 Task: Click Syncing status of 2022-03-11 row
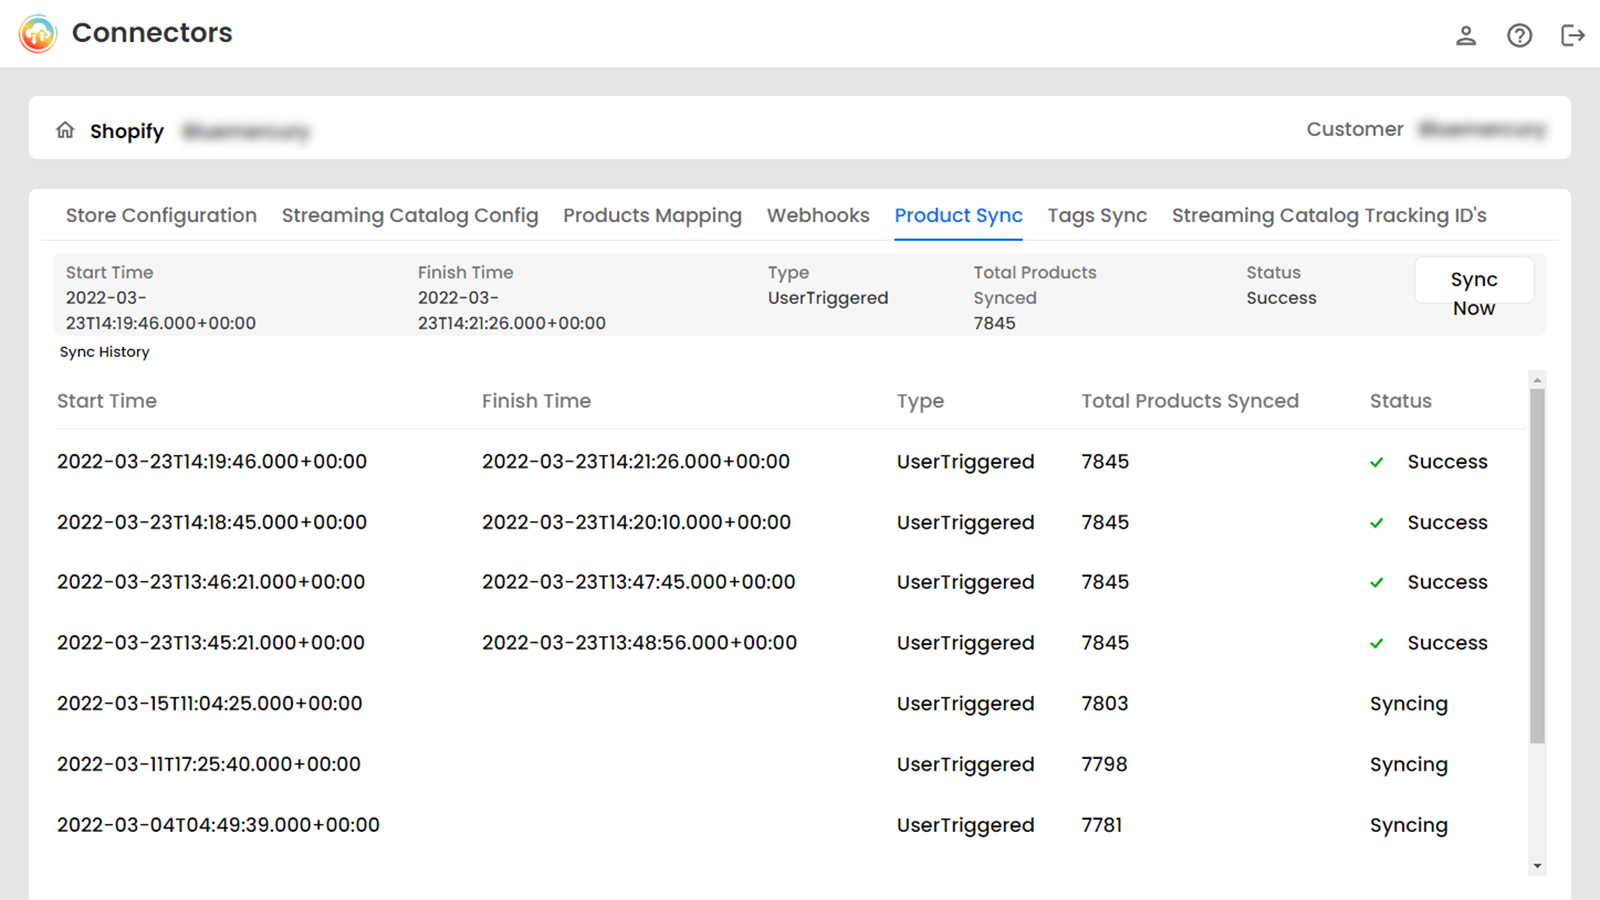1409,765
